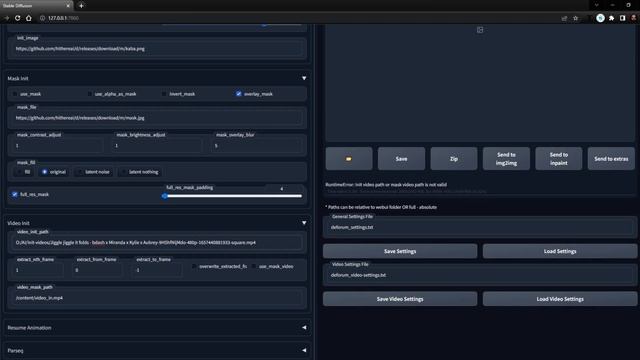Click the Save Settings button

point(400,251)
